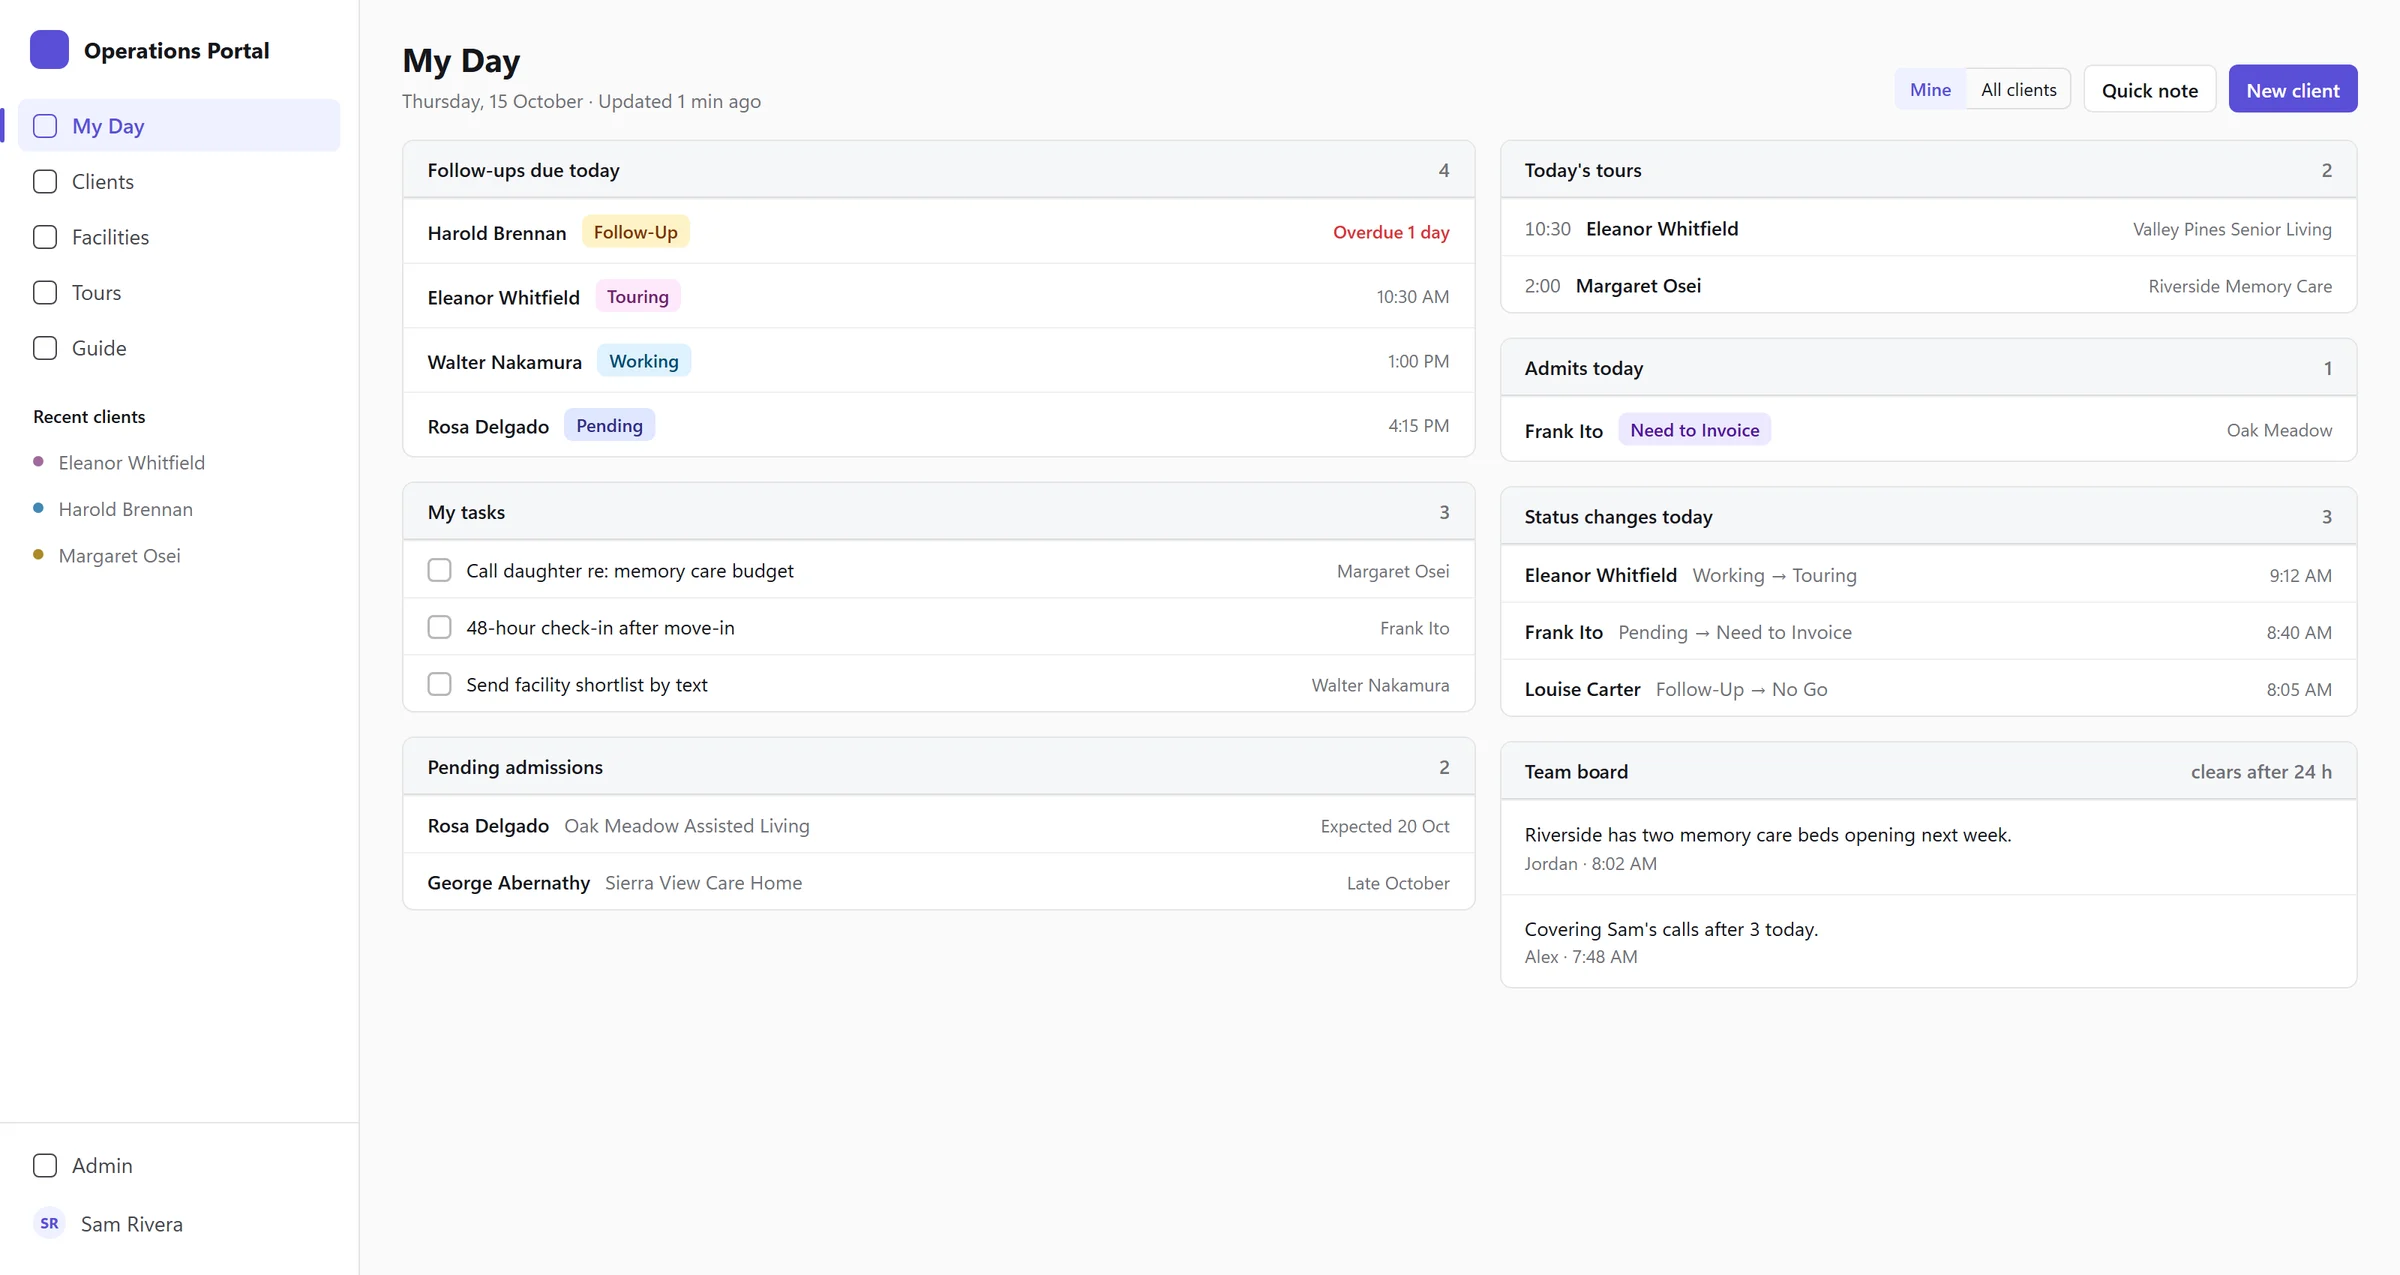Click Margaret Osei name on call daughter task

(1393, 571)
